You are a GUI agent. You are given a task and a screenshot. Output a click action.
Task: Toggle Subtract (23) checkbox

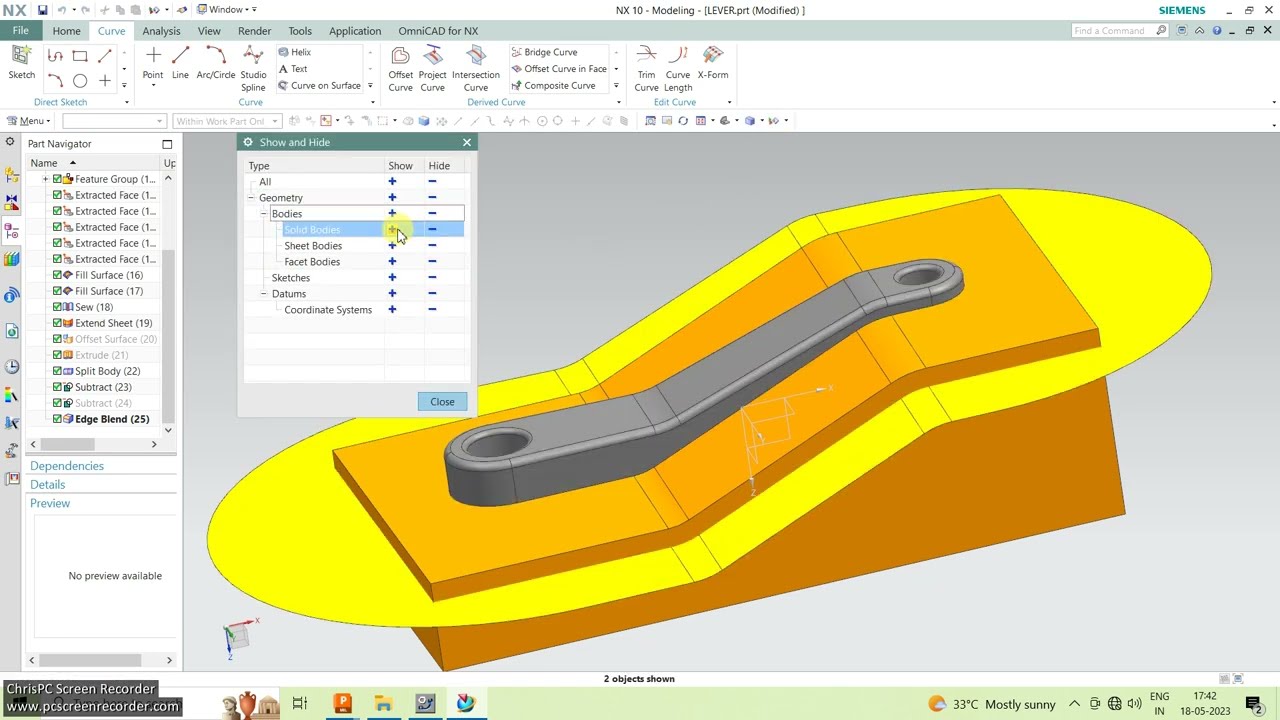(x=57, y=387)
